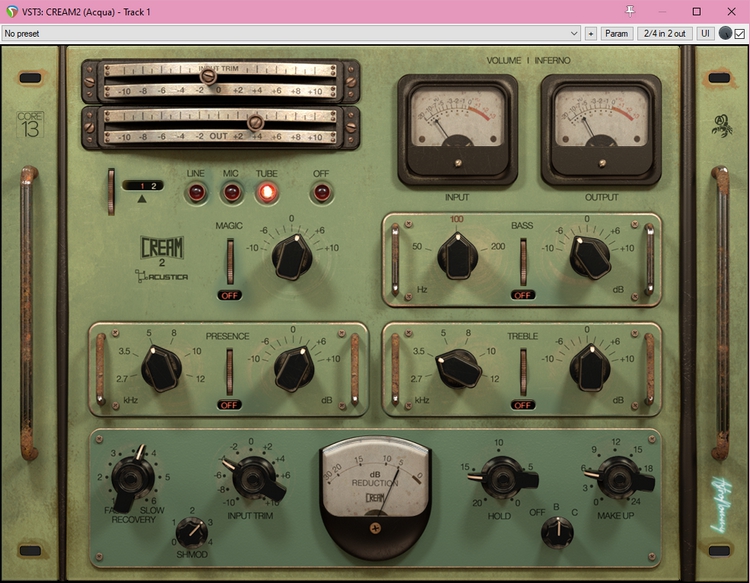Click the neon signature on right rail

coord(720,506)
